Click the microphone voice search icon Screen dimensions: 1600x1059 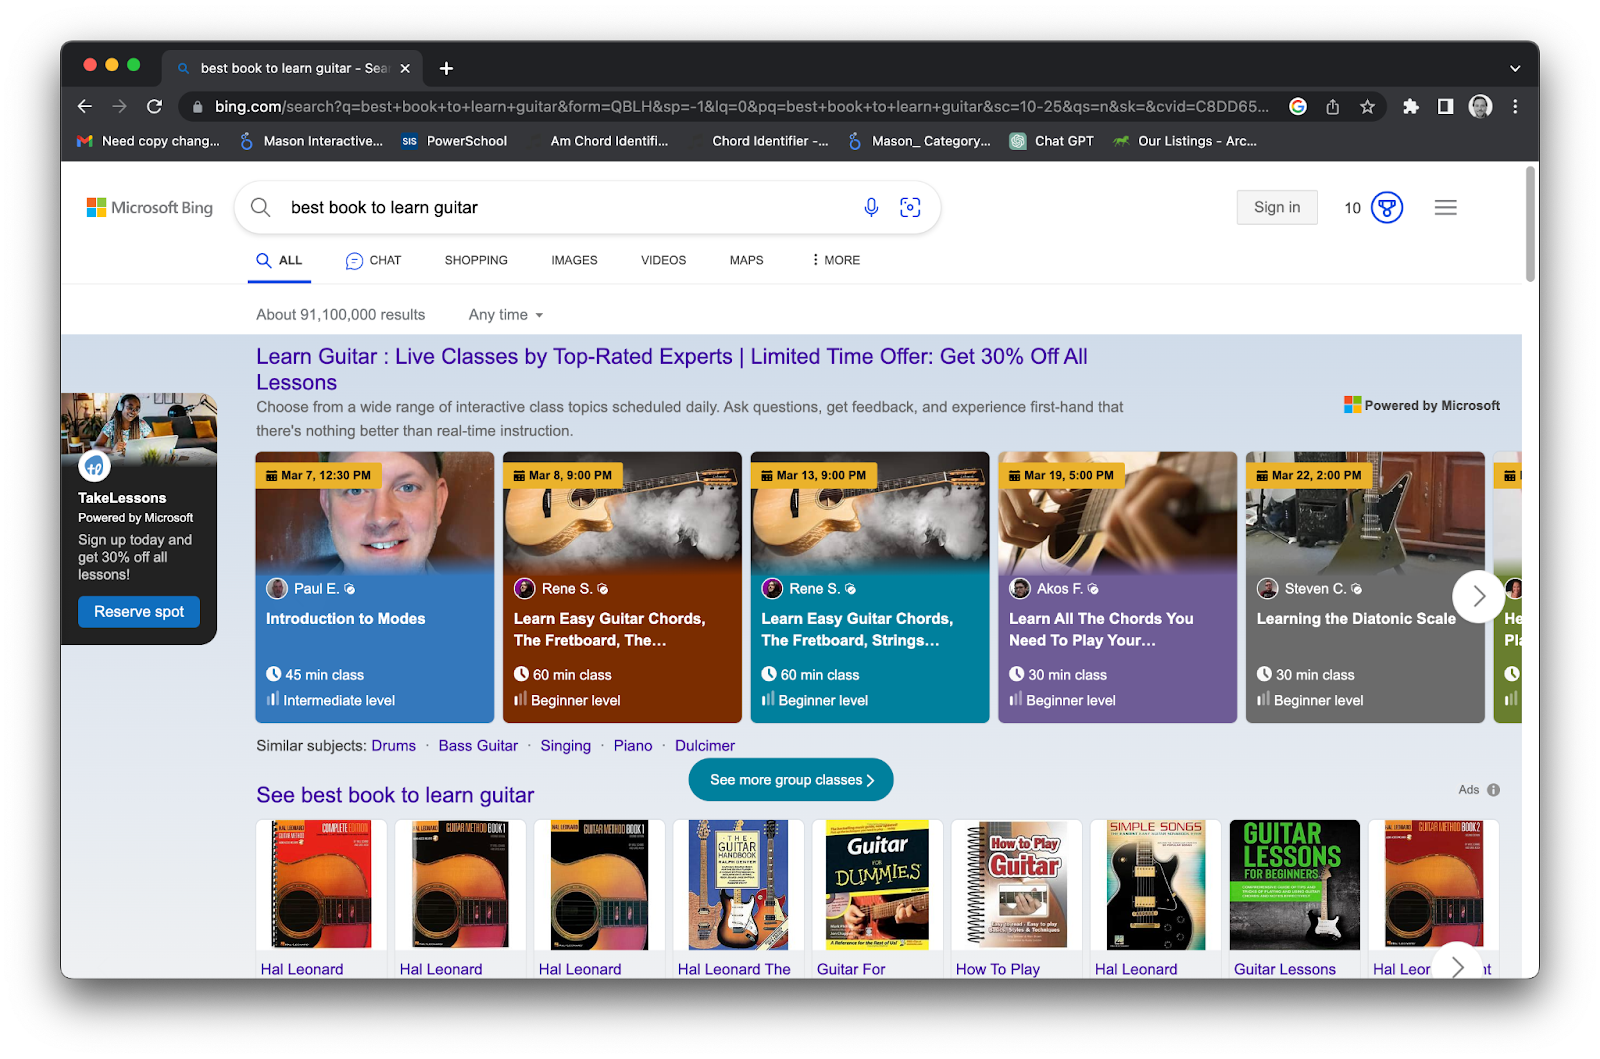[x=871, y=207]
